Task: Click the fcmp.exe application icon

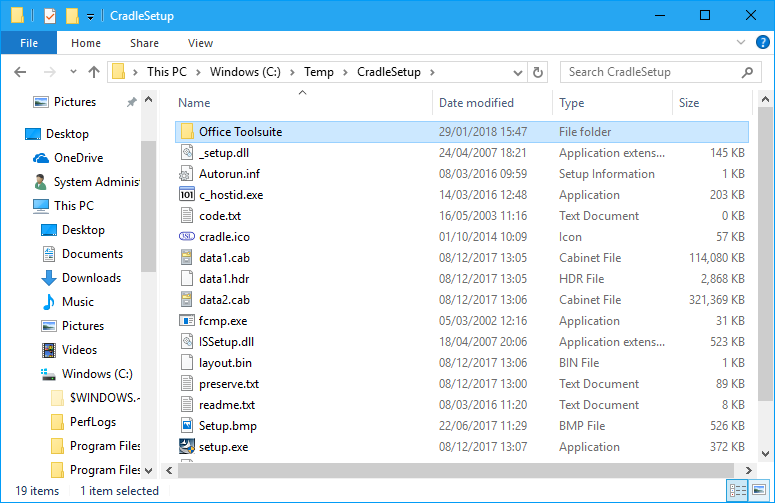Action: click(x=187, y=321)
